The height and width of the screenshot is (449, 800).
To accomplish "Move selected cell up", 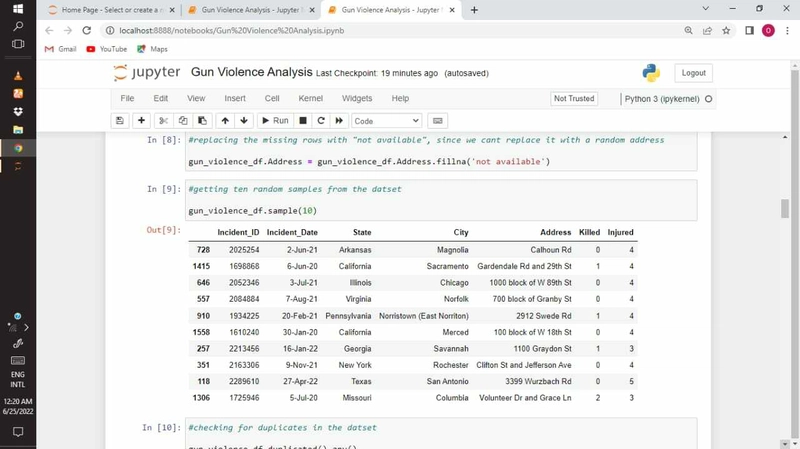I will [x=225, y=121].
